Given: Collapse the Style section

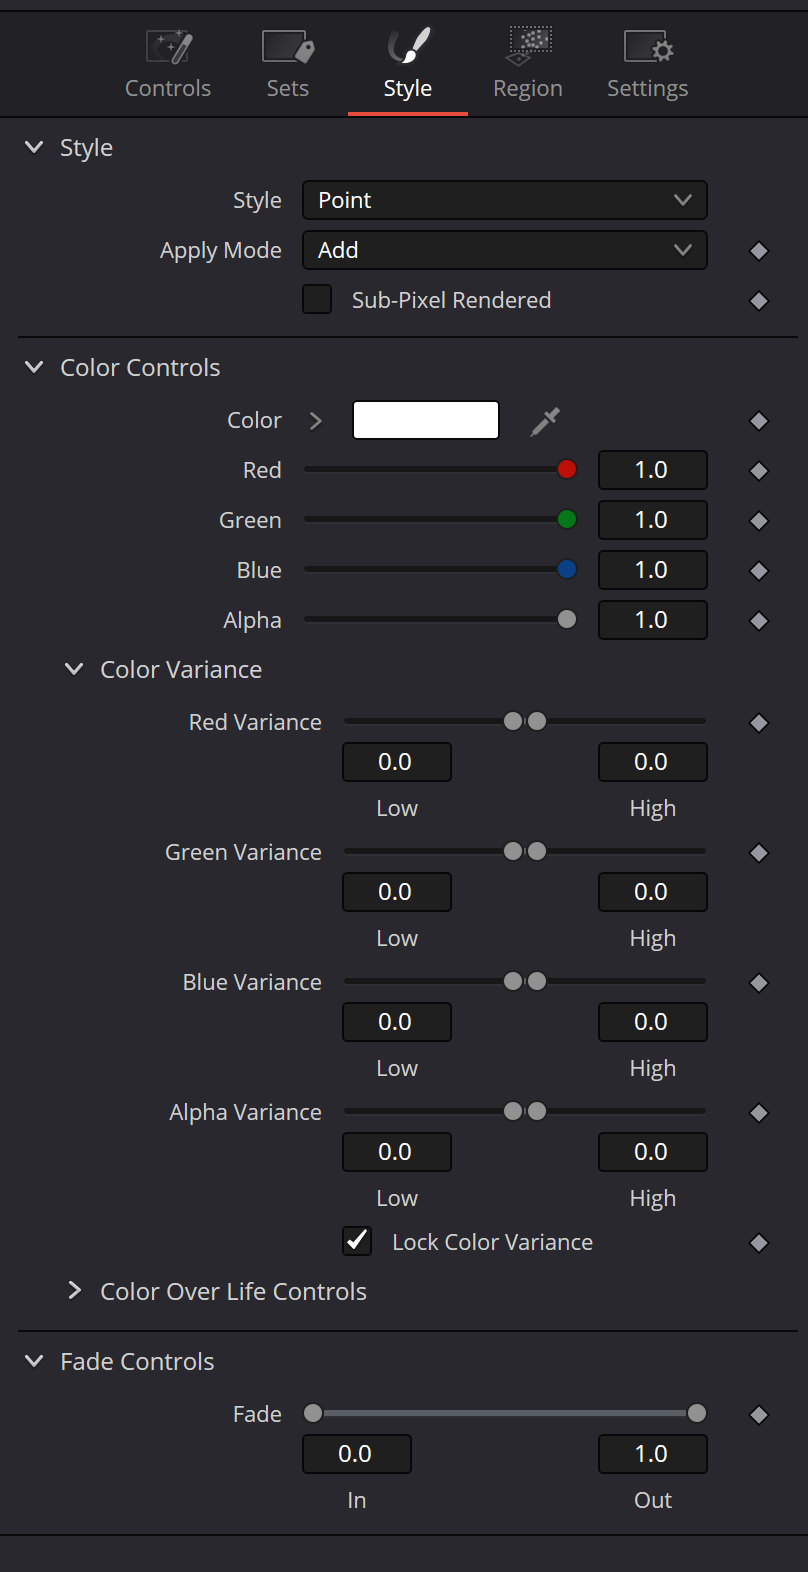Looking at the screenshot, I should pos(34,147).
